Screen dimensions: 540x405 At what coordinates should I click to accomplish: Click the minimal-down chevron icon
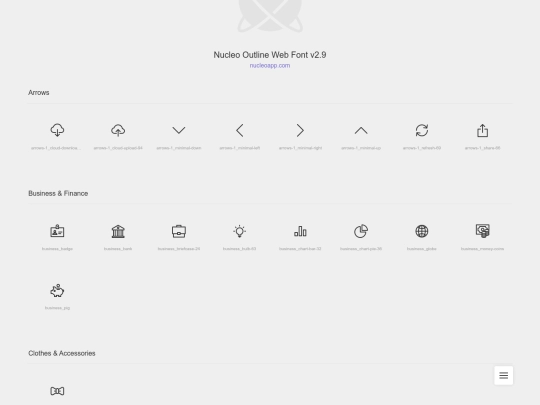click(x=179, y=130)
